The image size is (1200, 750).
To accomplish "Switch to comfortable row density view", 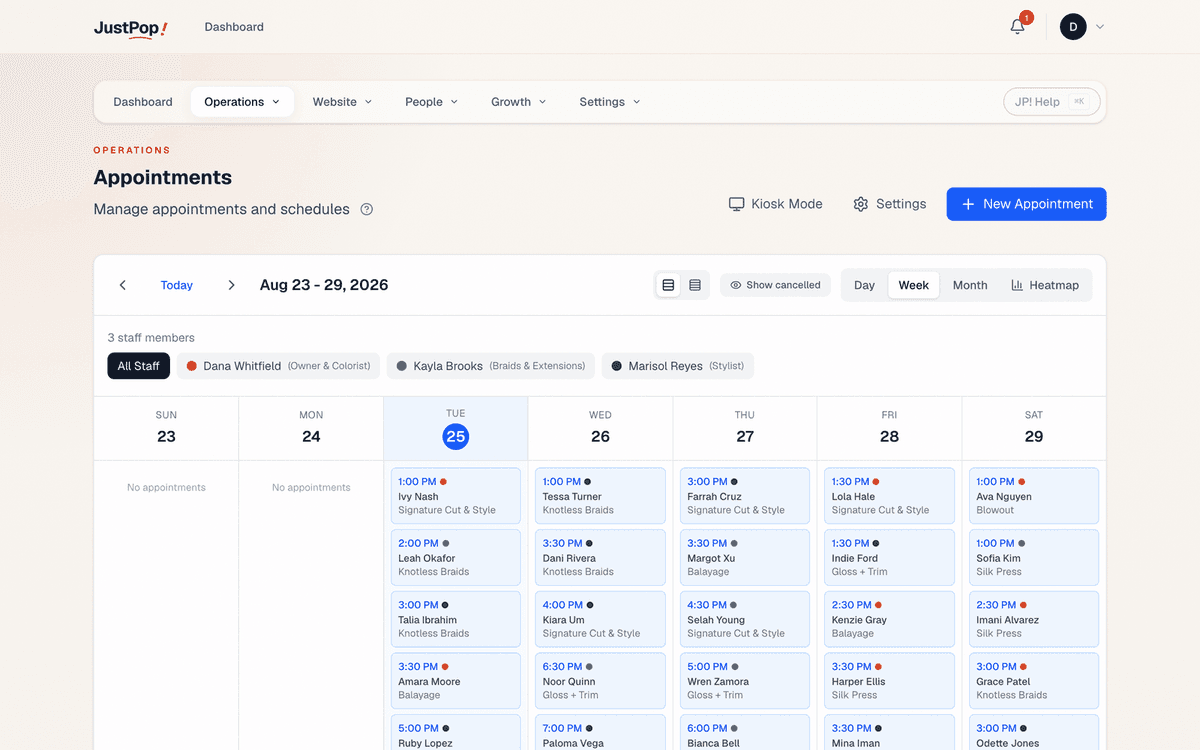I will (668, 285).
